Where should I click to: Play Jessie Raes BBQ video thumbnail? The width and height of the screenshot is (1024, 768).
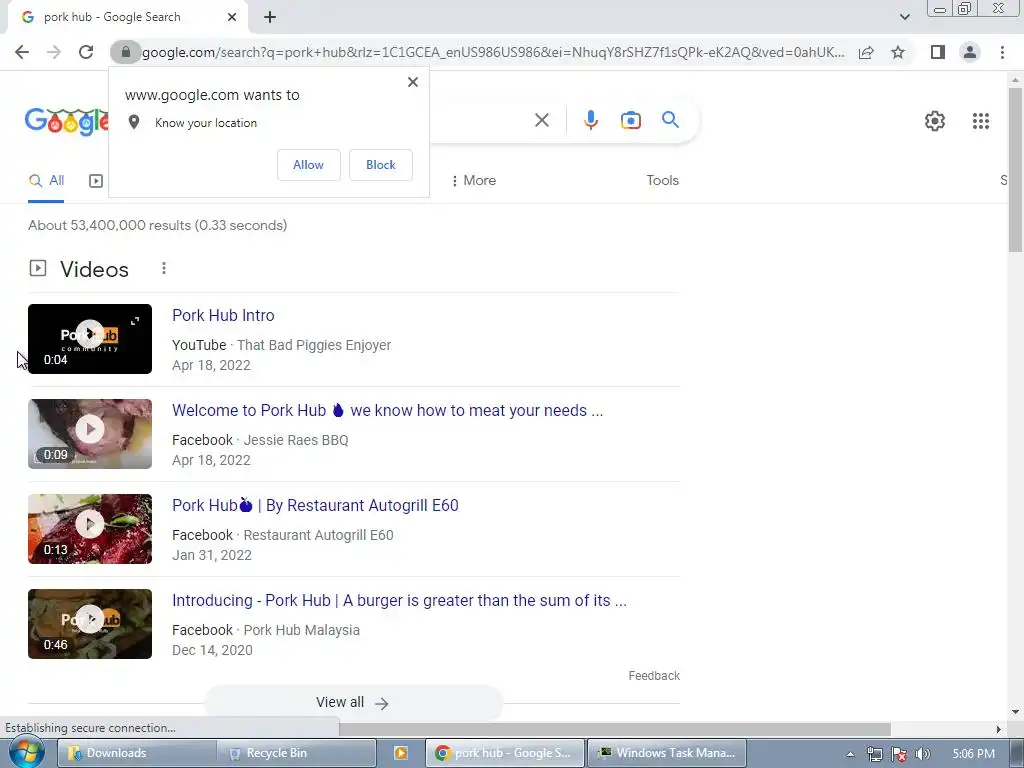click(90, 434)
